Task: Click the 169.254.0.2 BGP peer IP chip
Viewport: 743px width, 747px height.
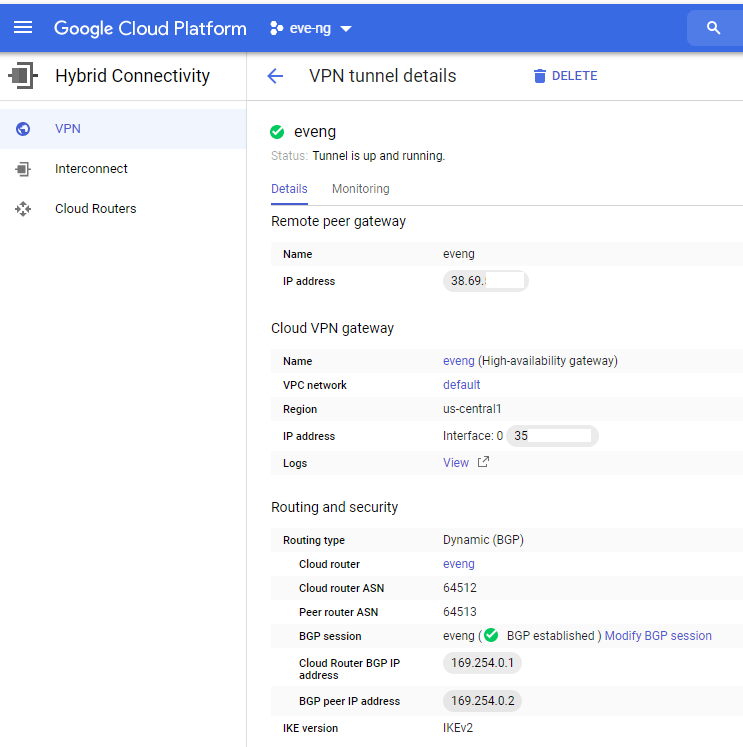Action: 482,701
